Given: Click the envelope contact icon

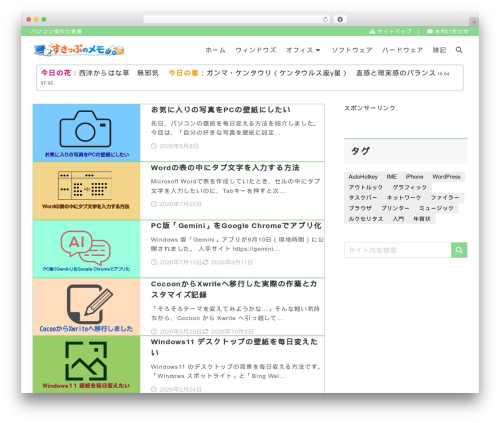Looking at the screenshot, I should coord(430,31).
